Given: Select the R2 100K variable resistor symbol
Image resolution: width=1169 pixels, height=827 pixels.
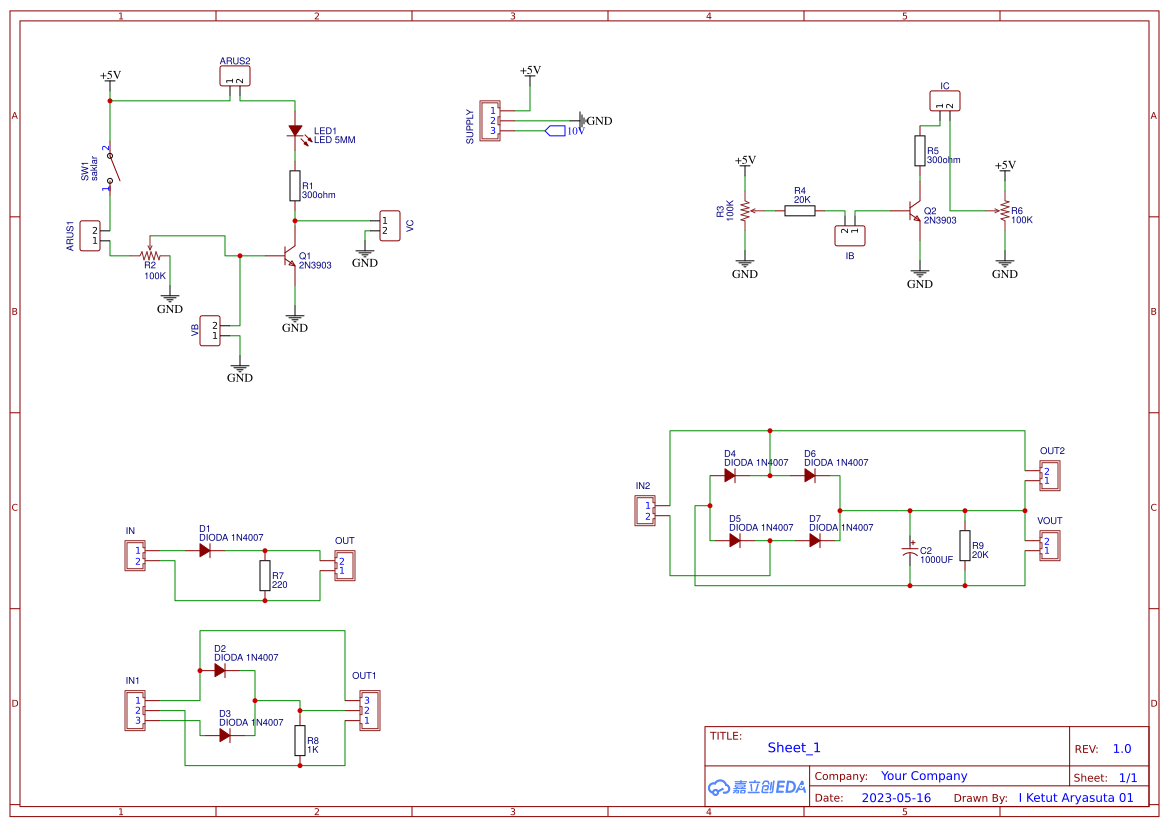Looking at the screenshot, I should [x=152, y=256].
